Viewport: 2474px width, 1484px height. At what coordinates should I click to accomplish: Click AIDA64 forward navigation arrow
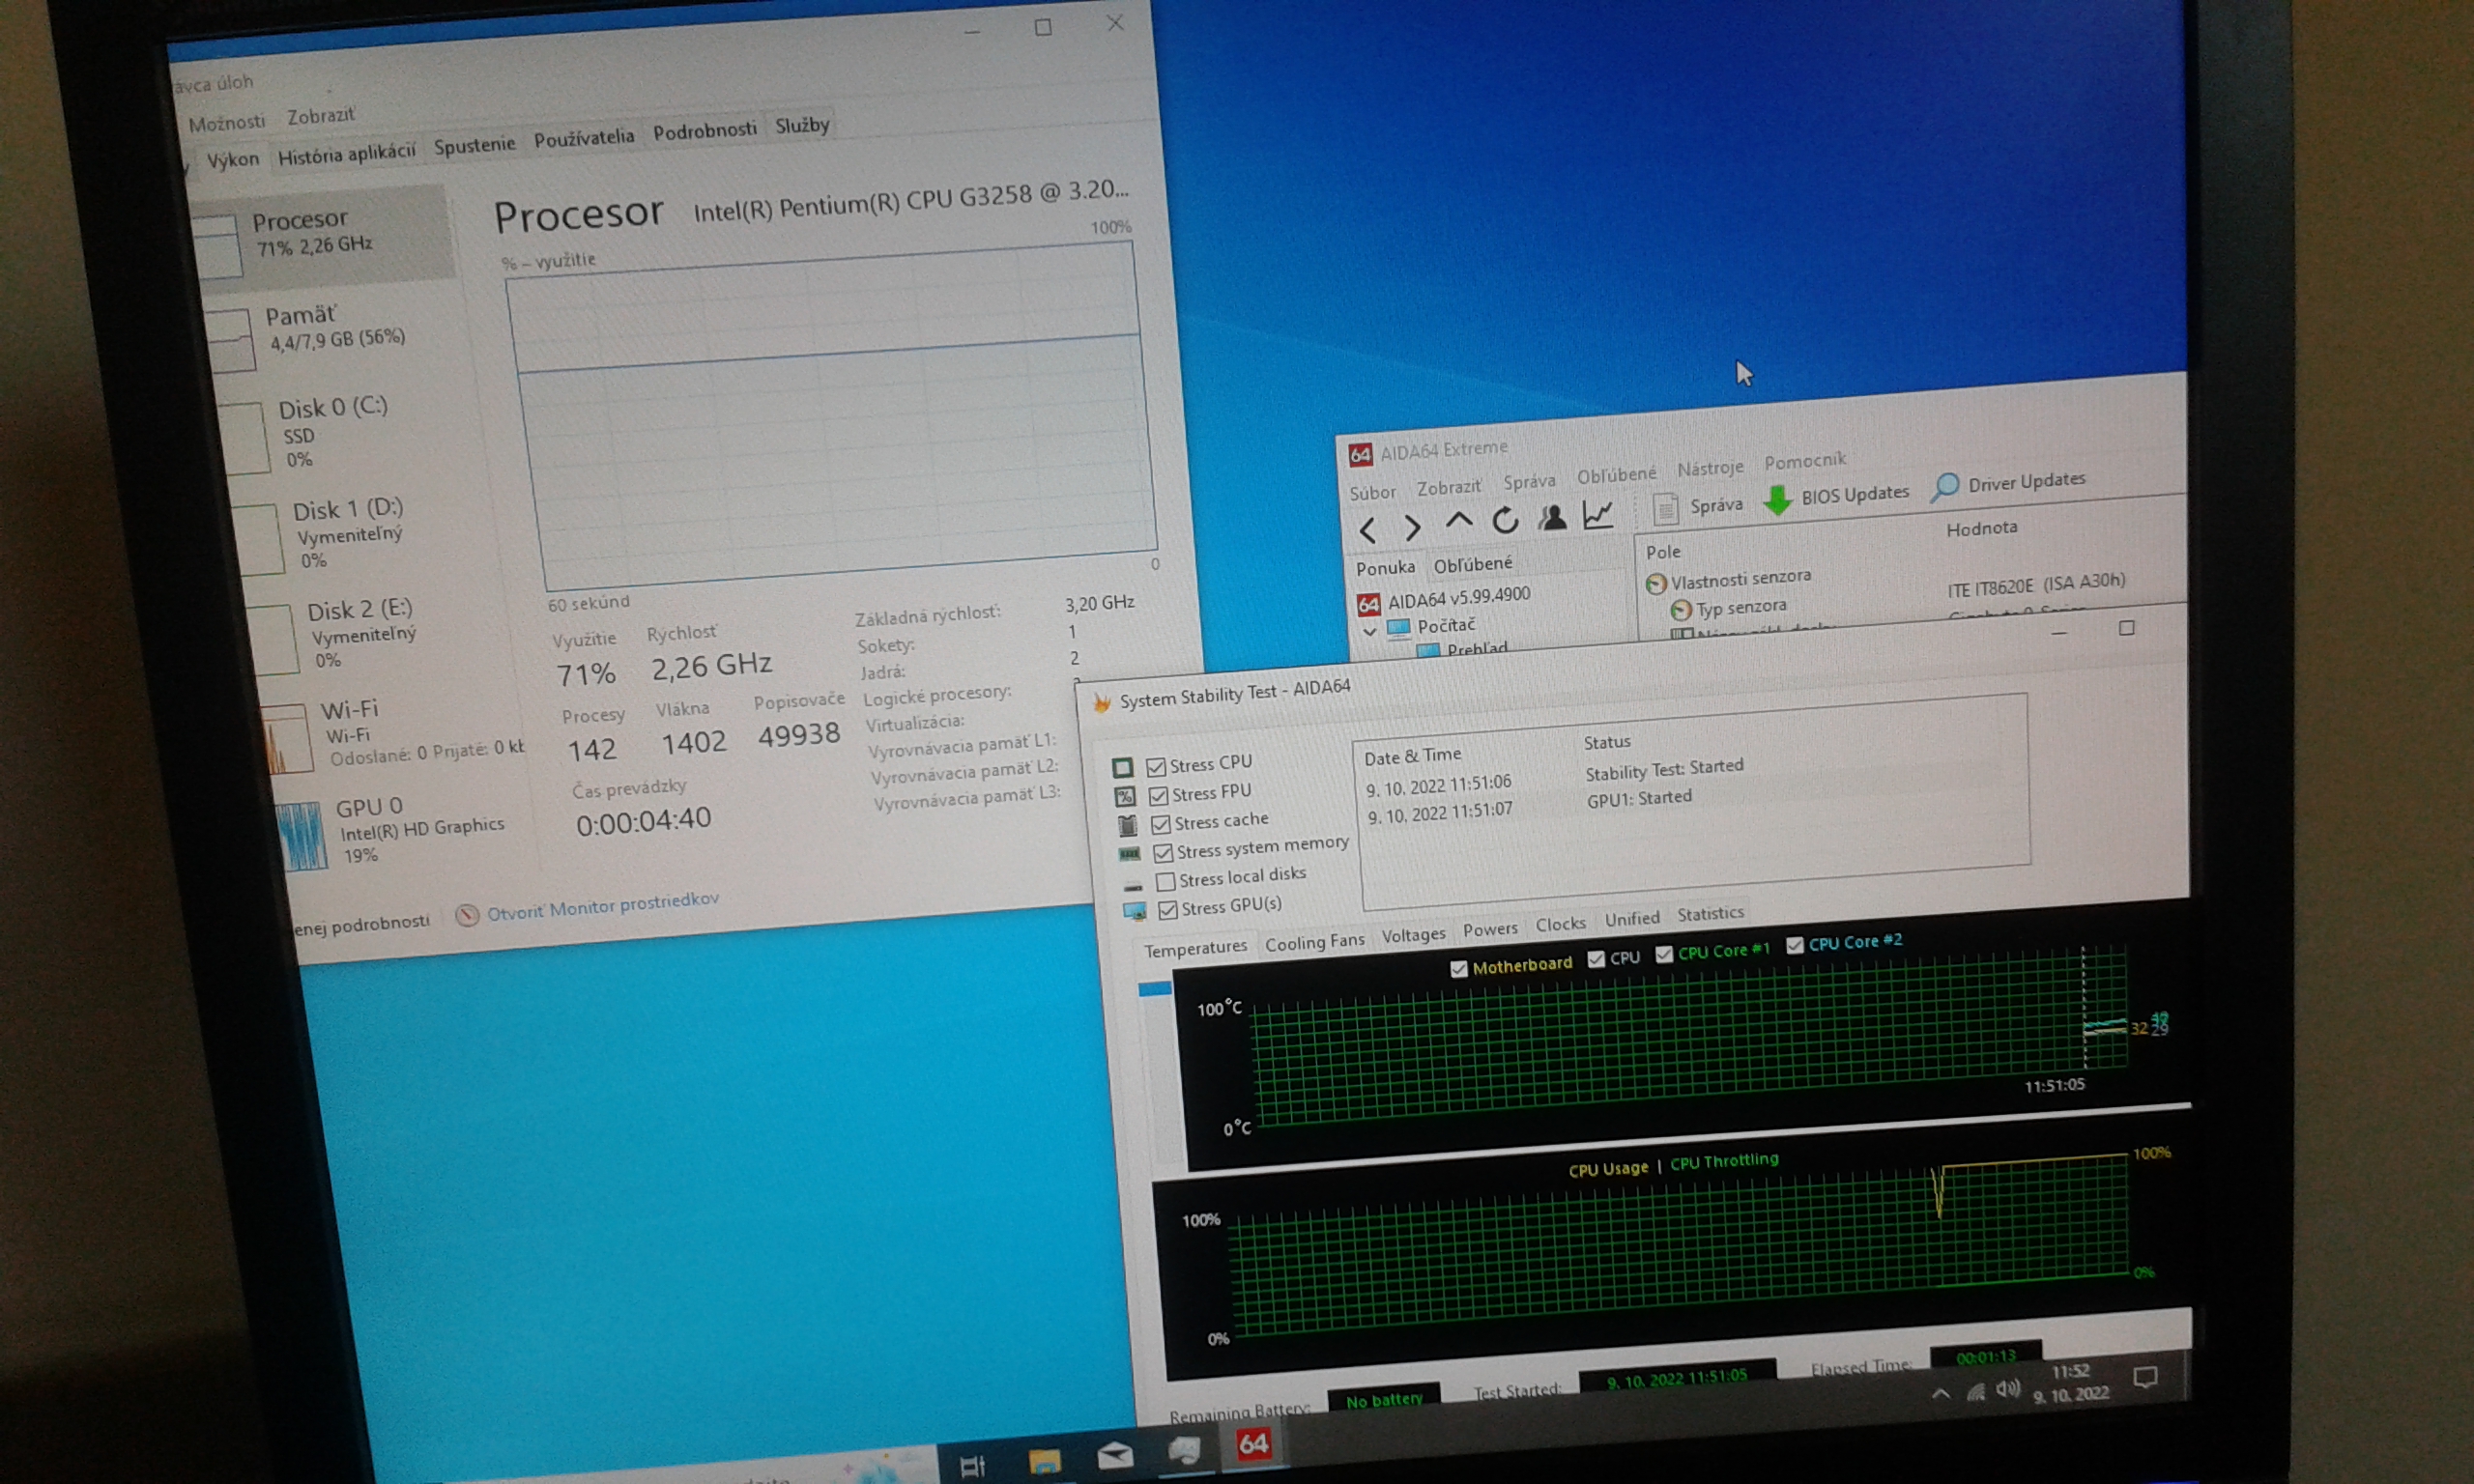(x=1412, y=527)
